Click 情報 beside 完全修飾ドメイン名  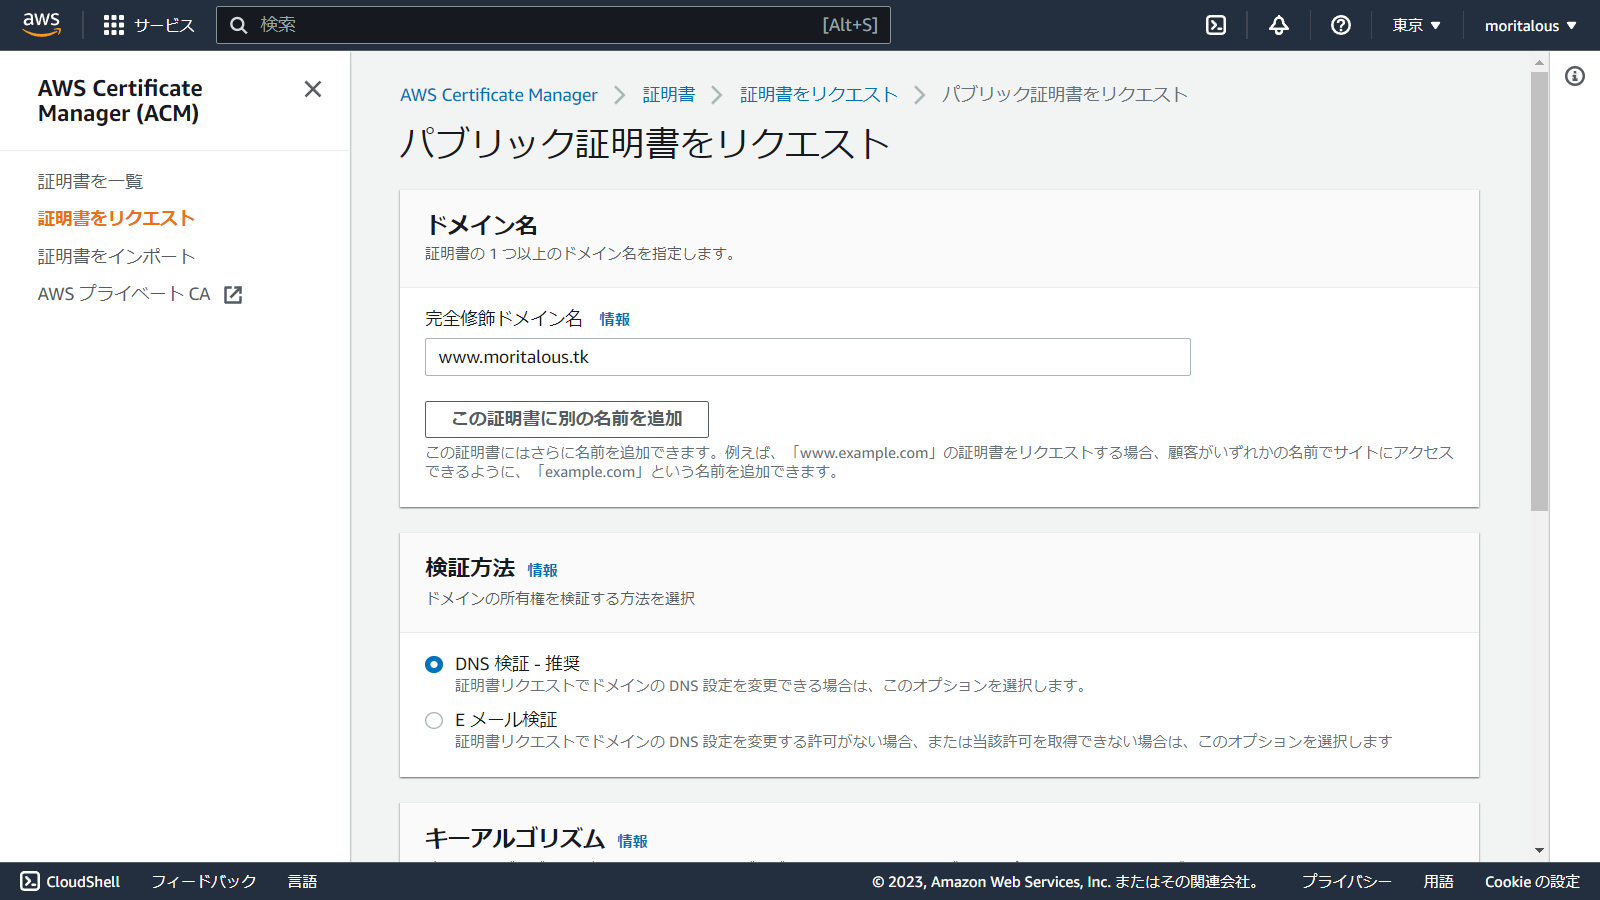614,319
